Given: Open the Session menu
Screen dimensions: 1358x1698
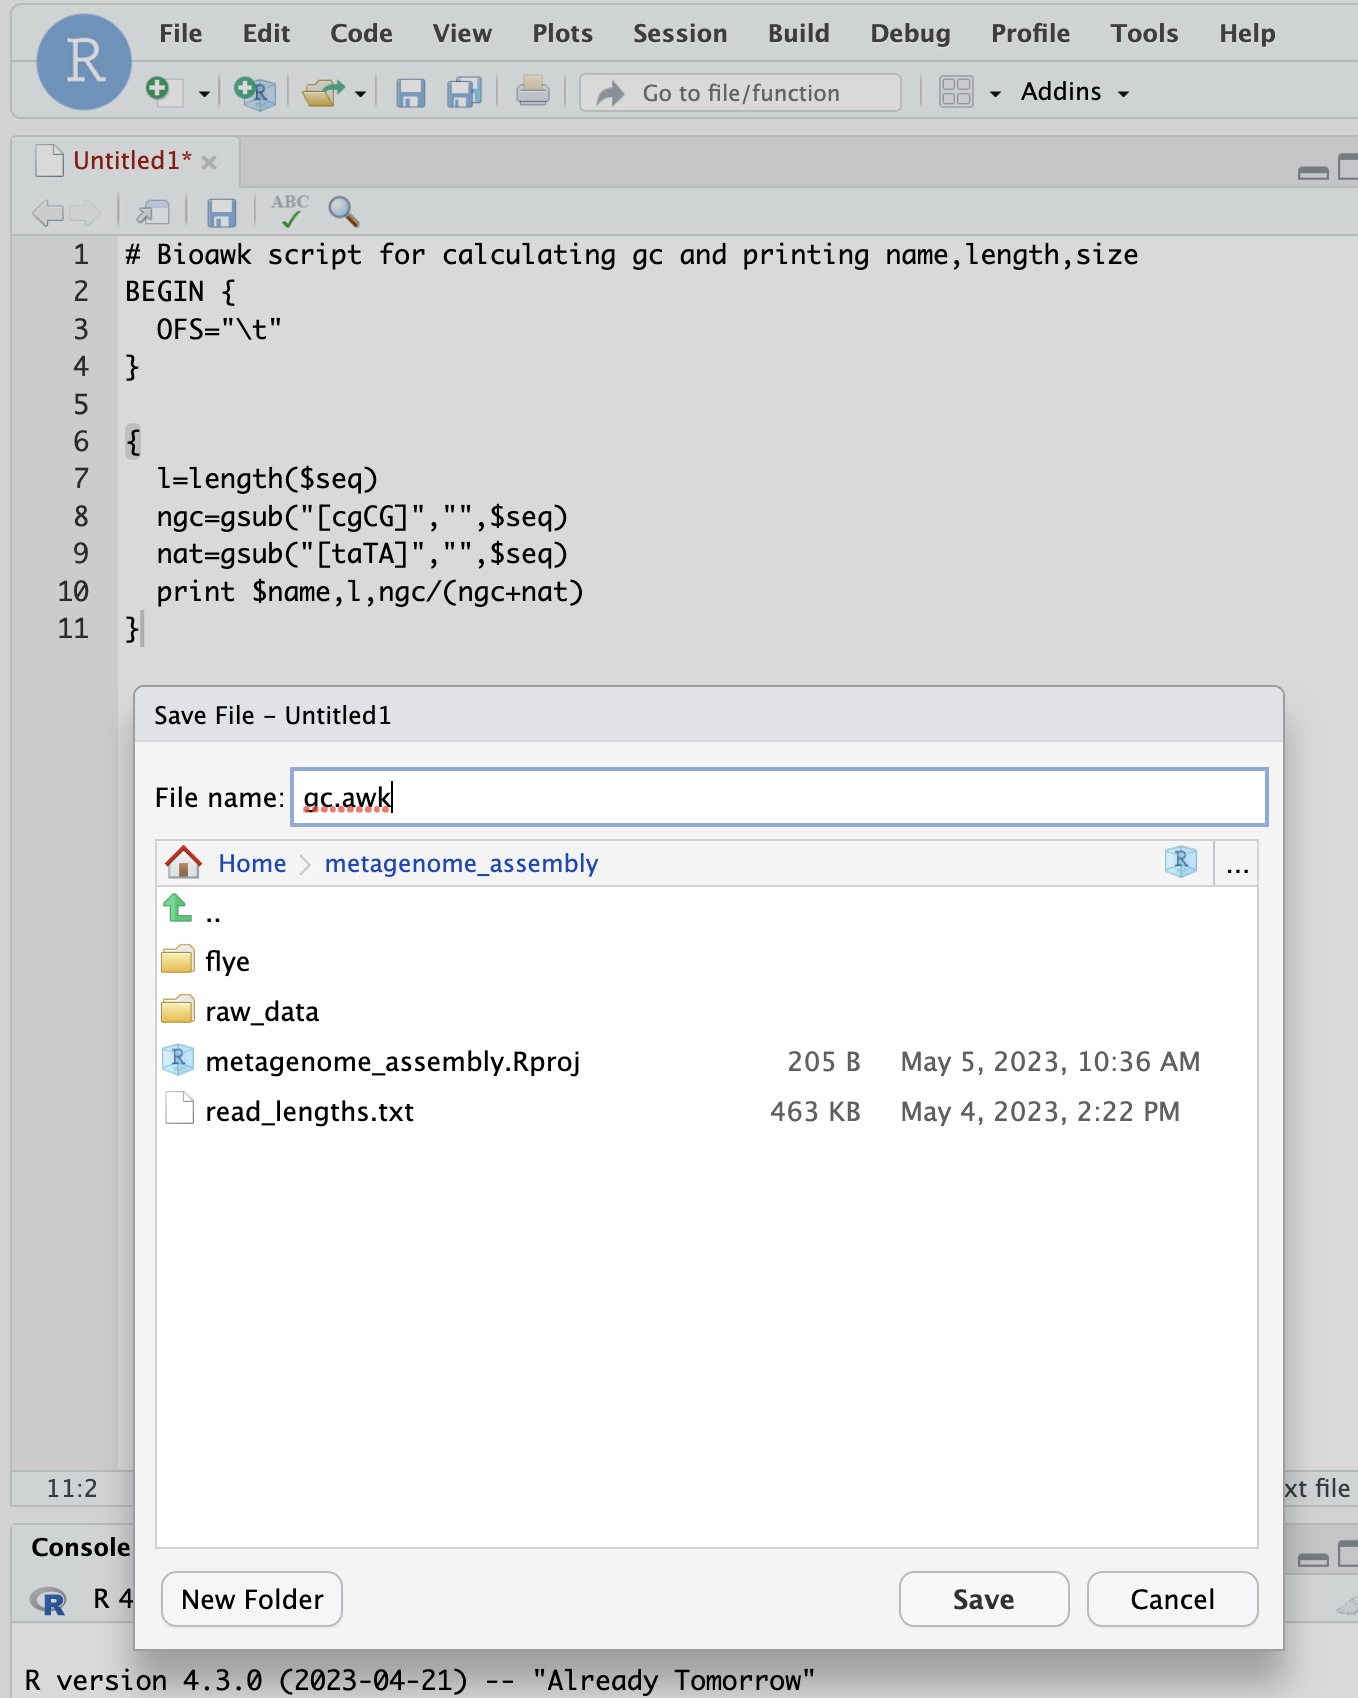Looking at the screenshot, I should click(679, 33).
